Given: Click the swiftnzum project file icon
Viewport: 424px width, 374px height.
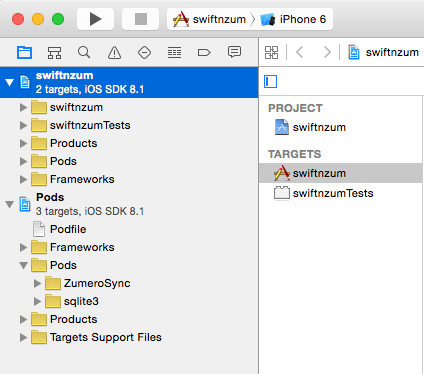Looking at the screenshot, I should 25,82.
